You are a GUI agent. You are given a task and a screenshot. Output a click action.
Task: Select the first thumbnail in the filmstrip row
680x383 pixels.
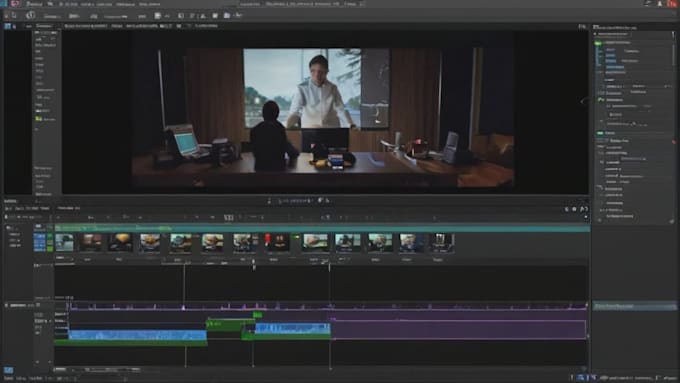[64, 242]
